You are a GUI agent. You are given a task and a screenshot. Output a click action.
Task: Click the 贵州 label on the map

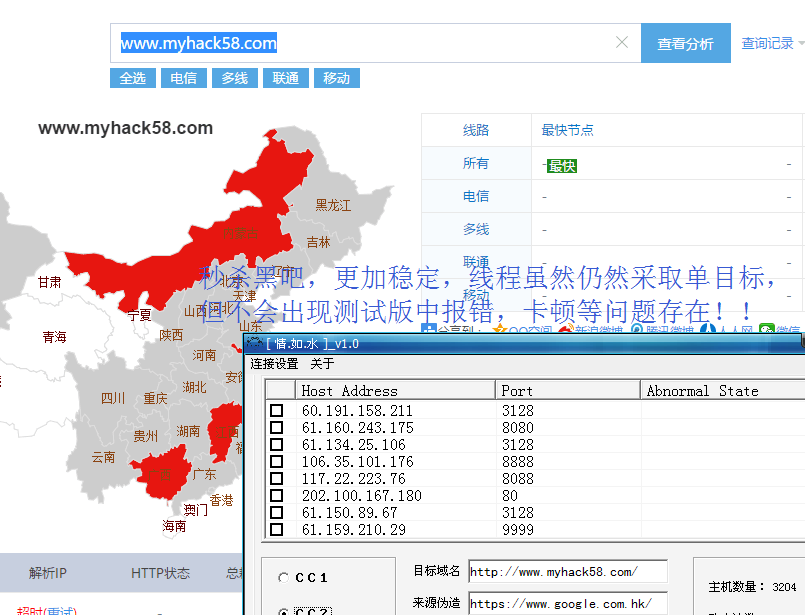pos(145,436)
